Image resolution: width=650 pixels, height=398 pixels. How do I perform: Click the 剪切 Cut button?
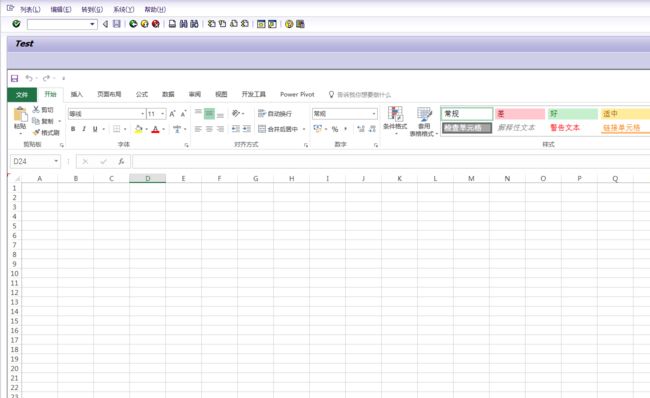[x=43, y=109]
